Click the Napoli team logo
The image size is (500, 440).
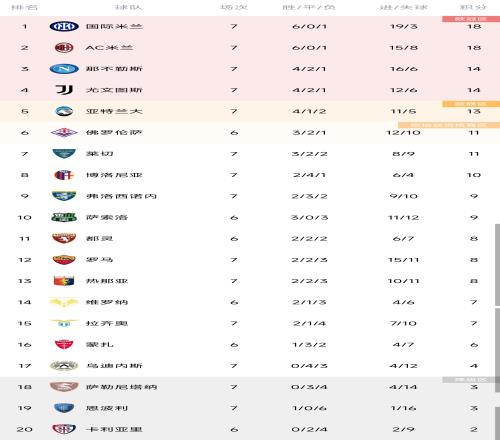(x=64, y=69)
